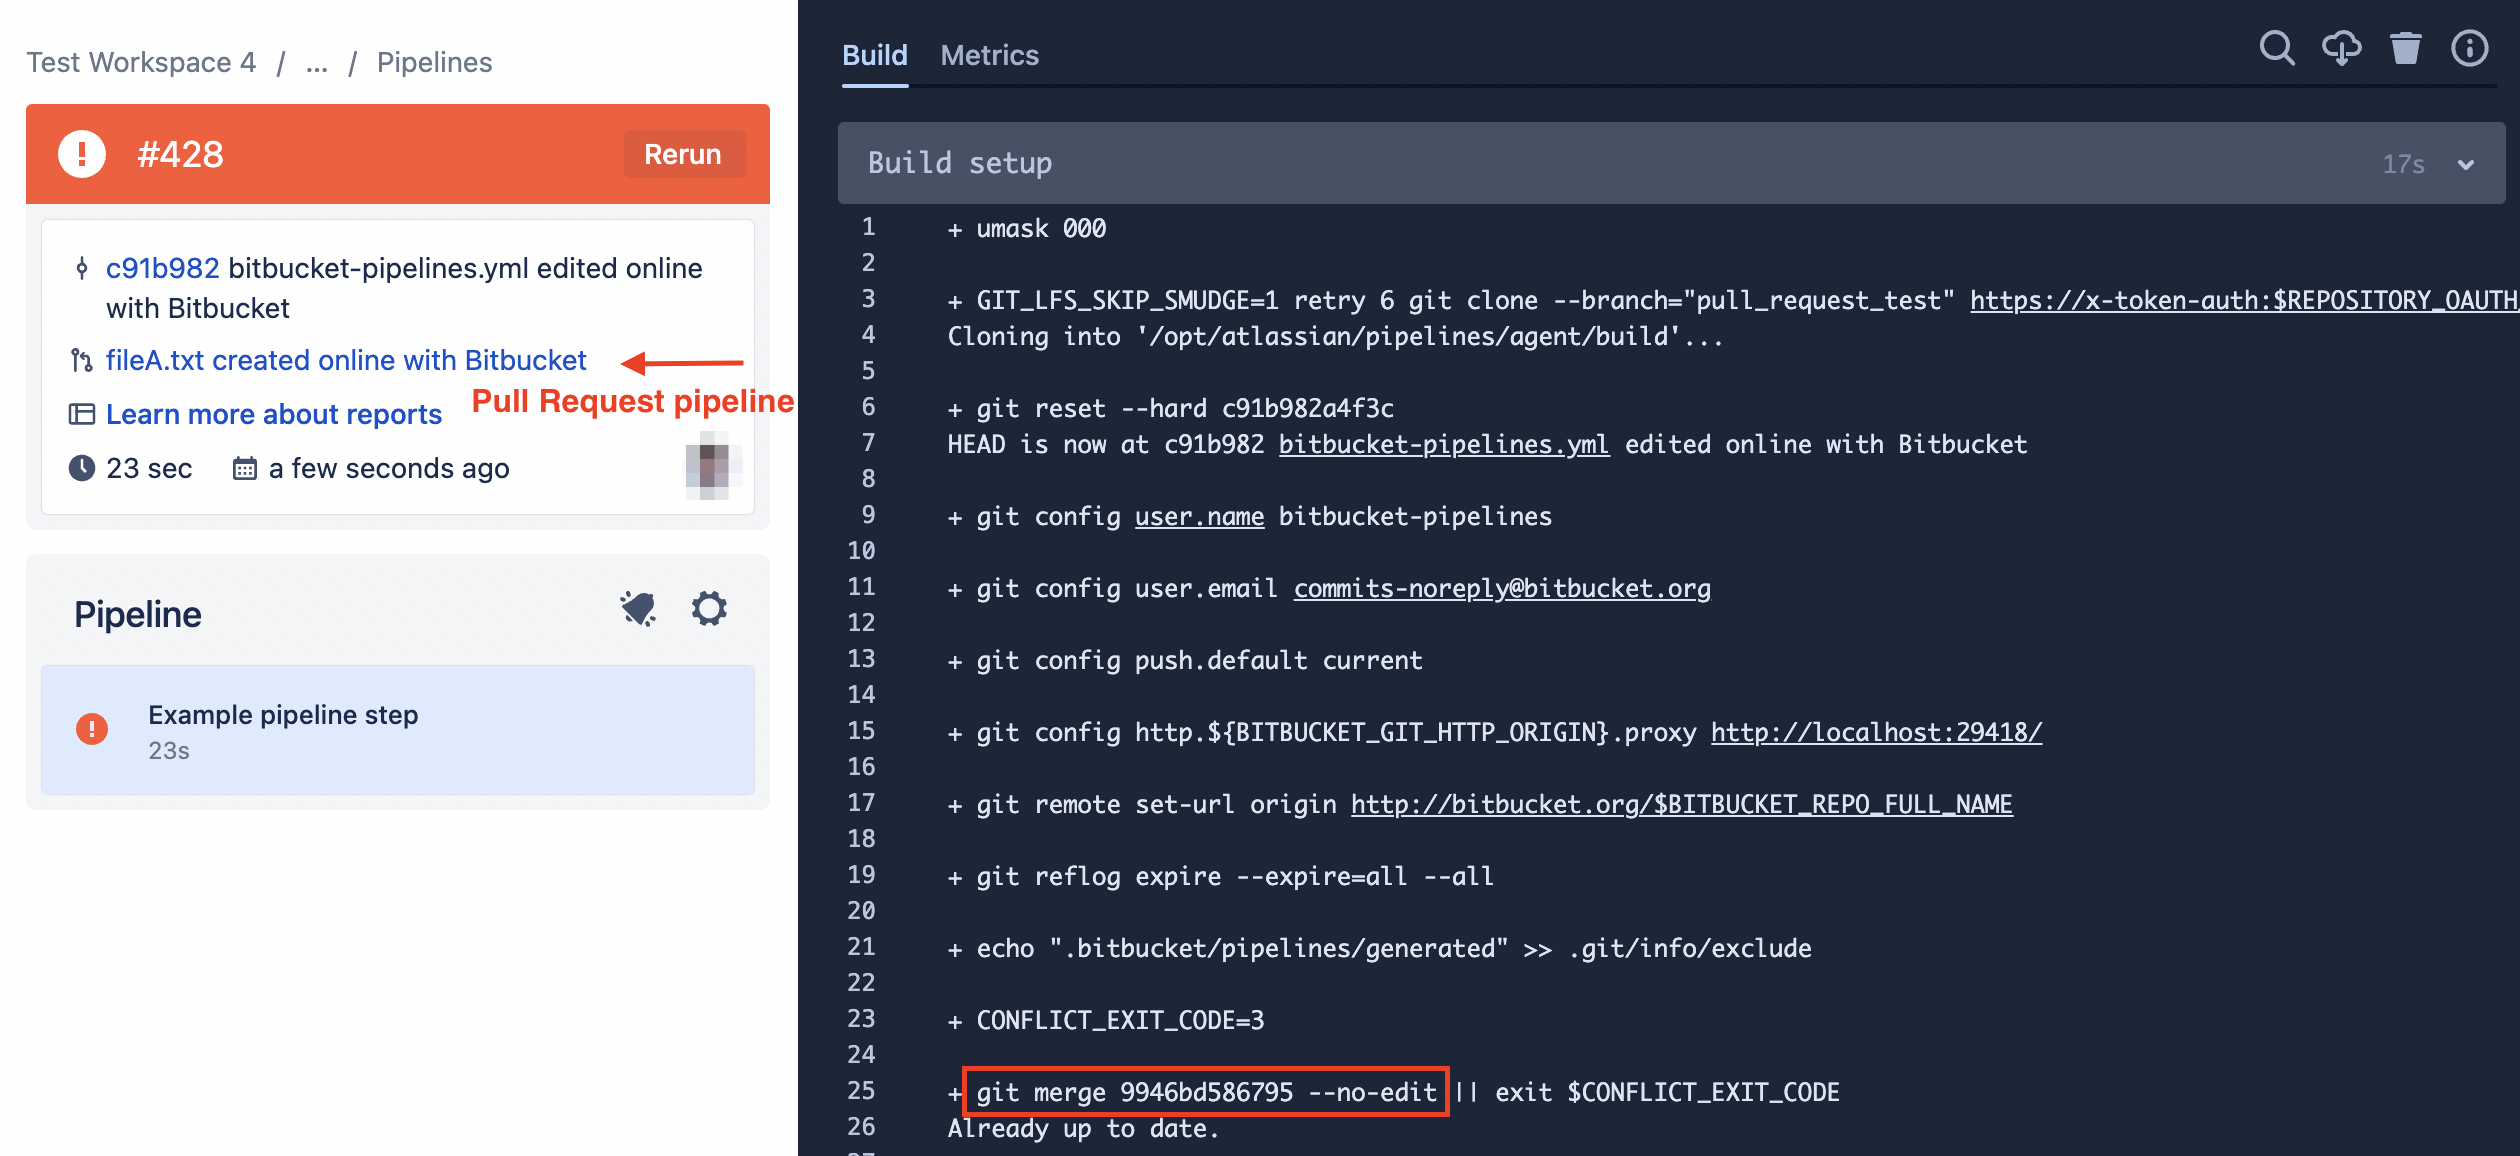Search the build log with magnifier icon

[x=2277, y=49]
